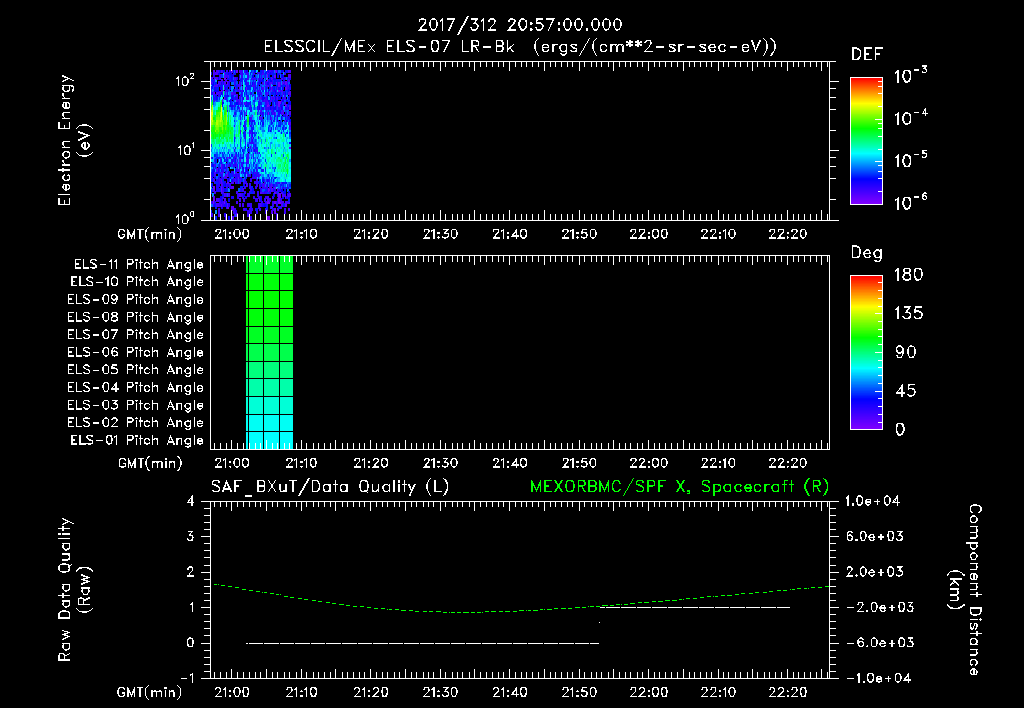The width and height of the screenshot is (1024, 708).
Task: Select the ELS-11 Pitch Angle row label
Action: point(138,265)
